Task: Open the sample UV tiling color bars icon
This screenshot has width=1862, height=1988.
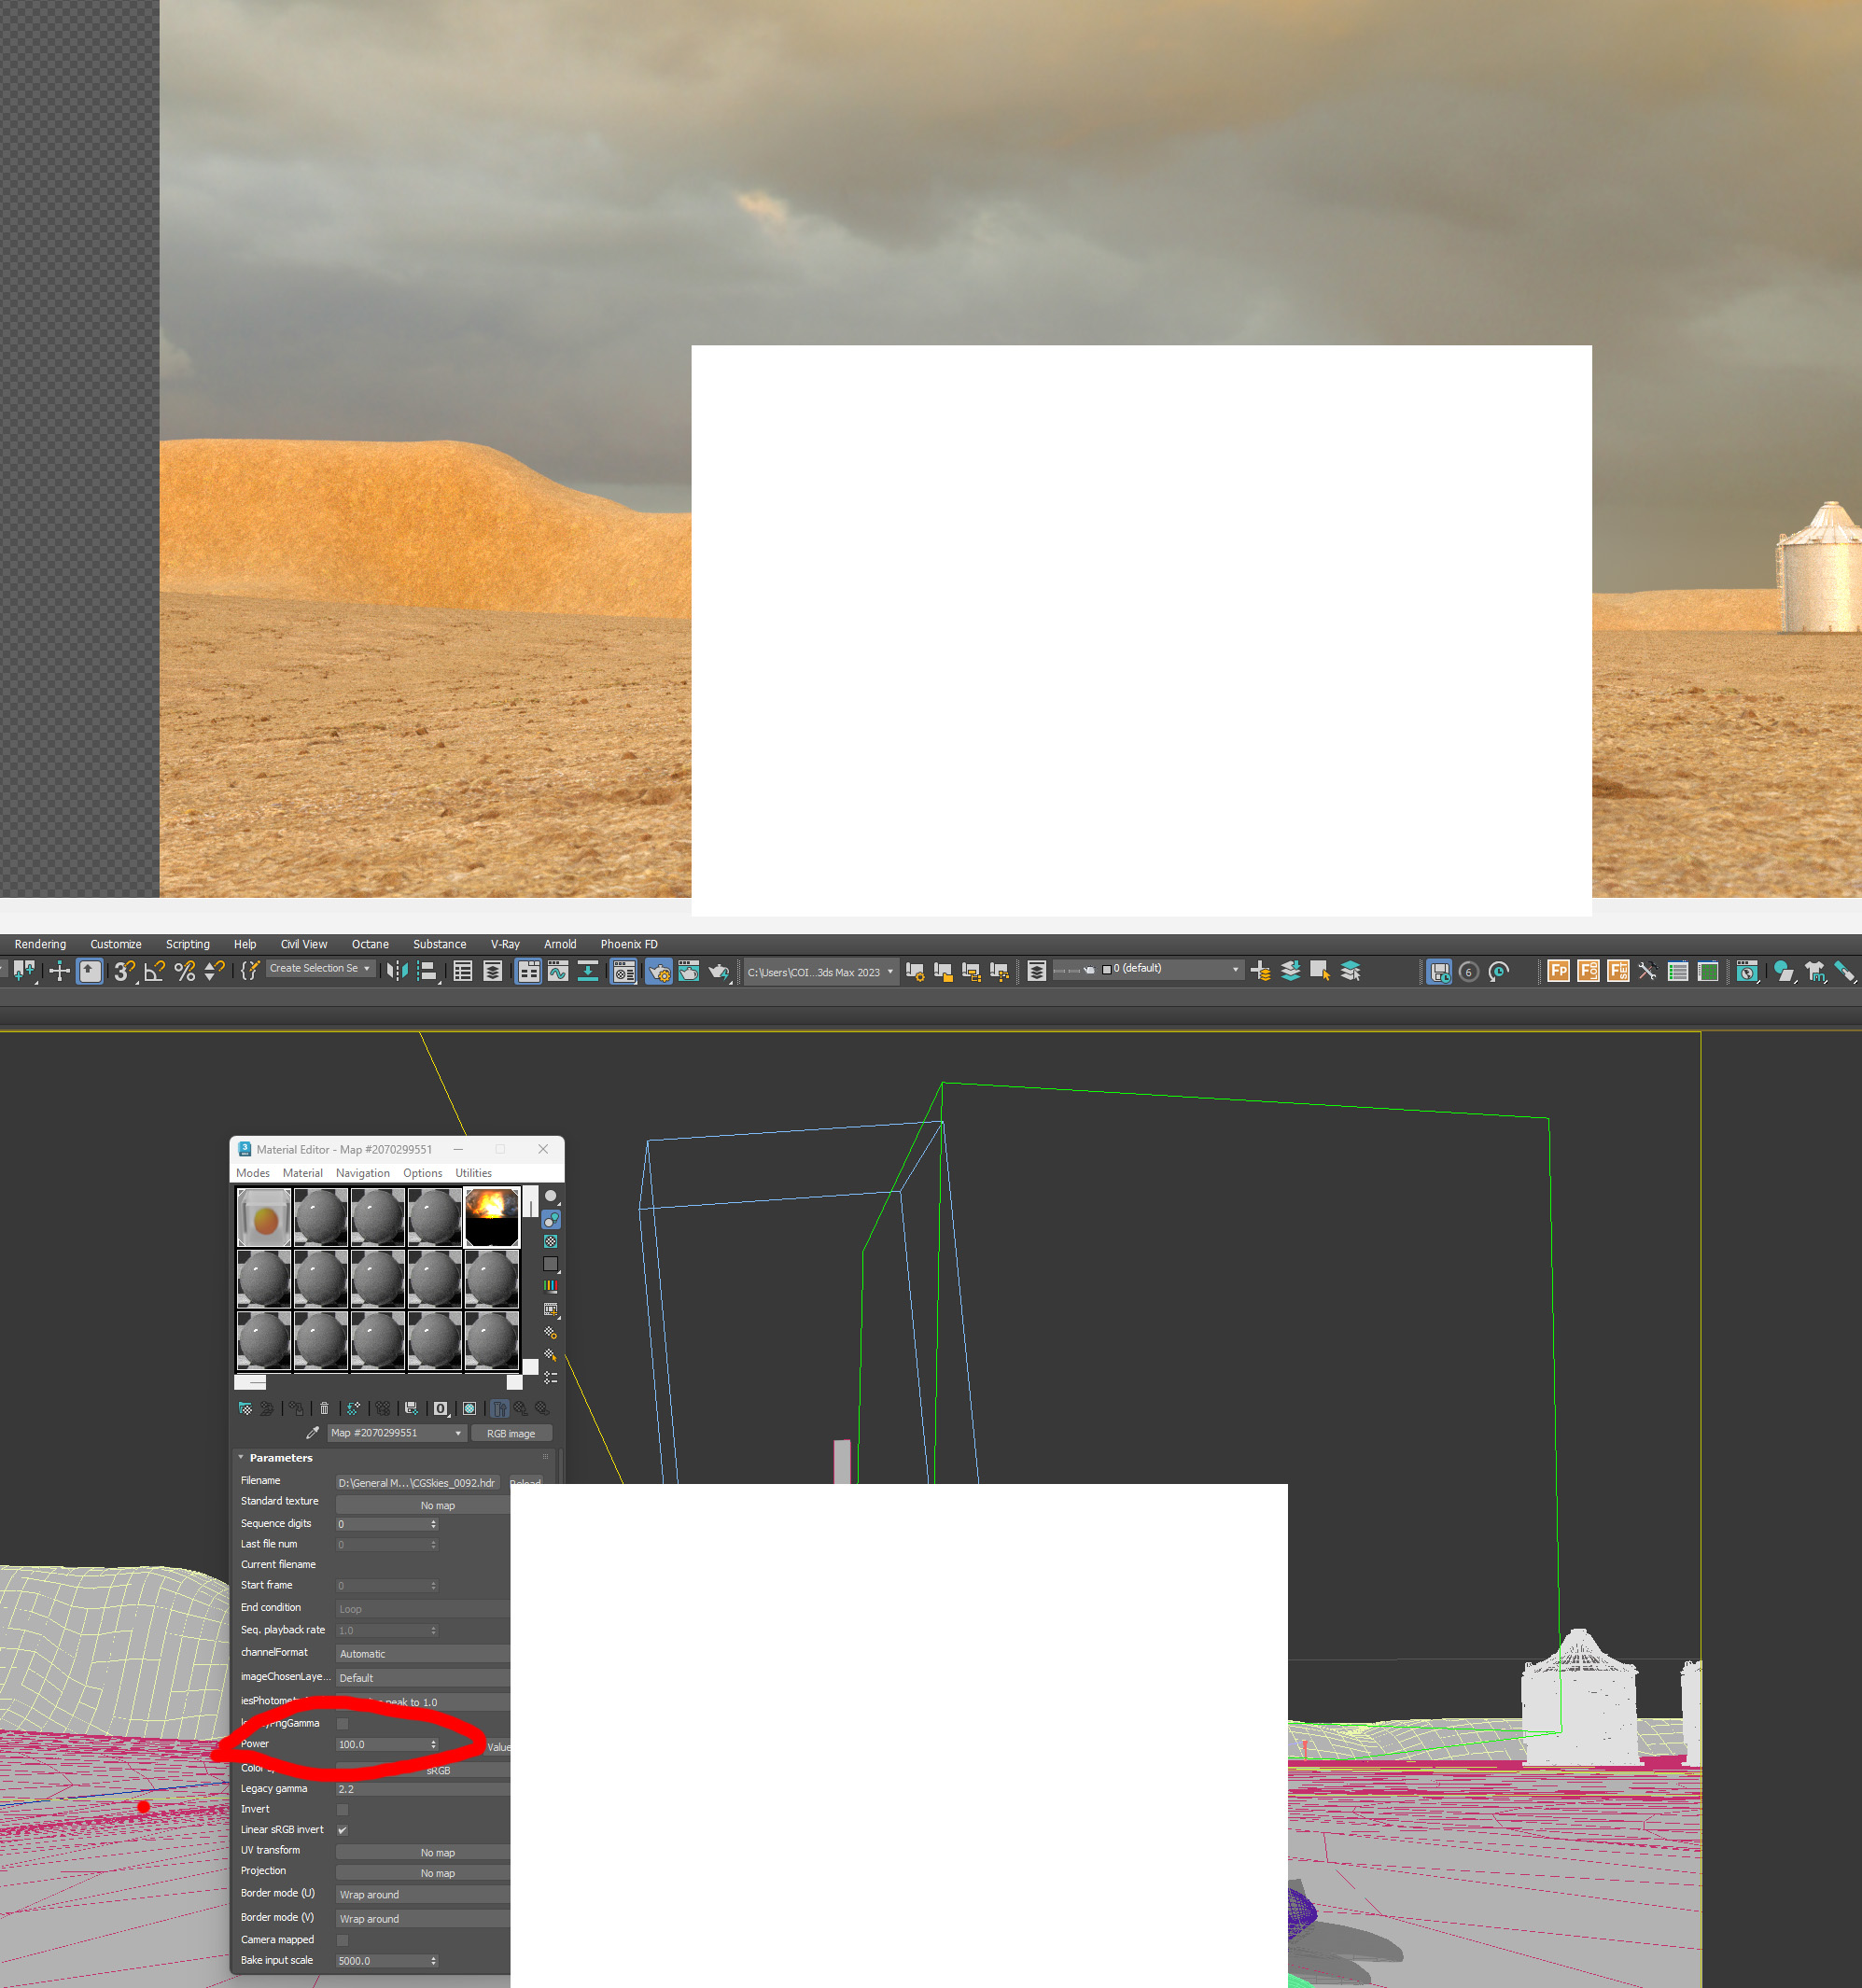Action: click(551, 1286)
